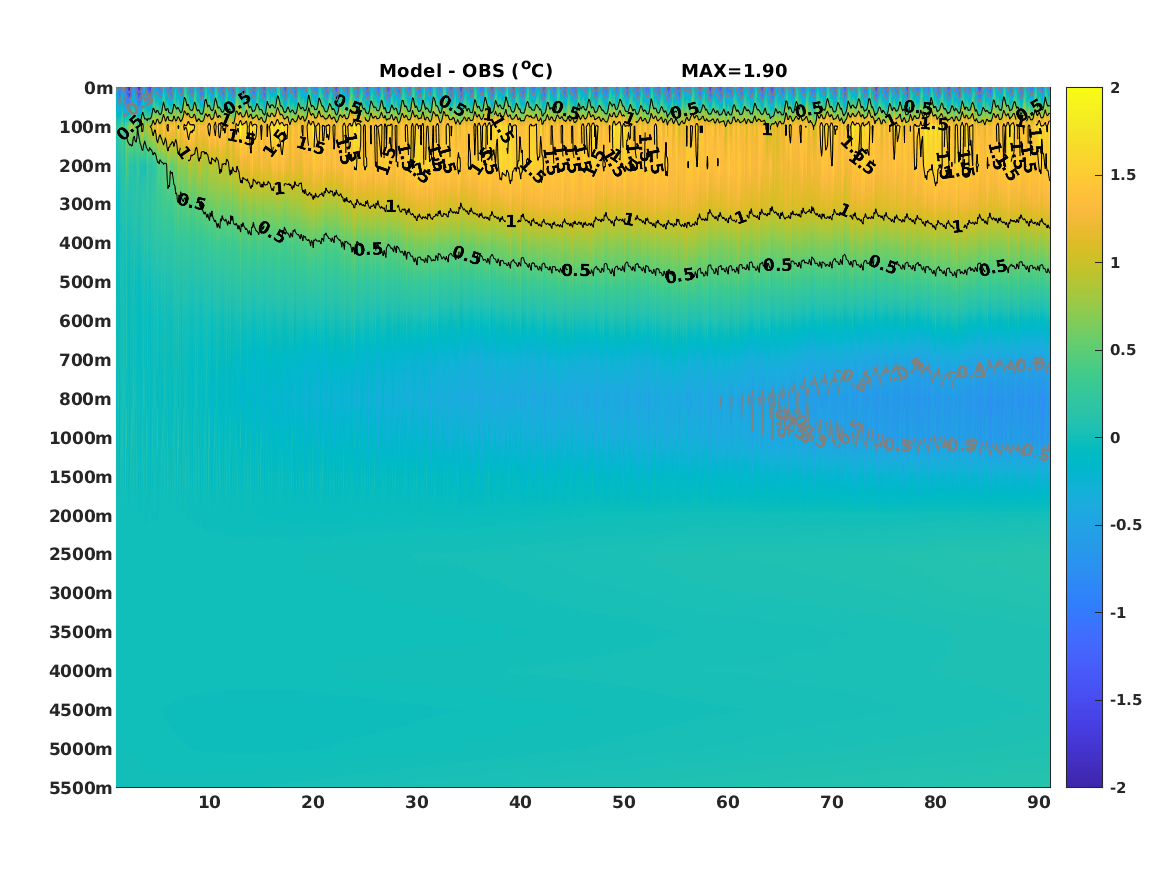Pick the "400m" depth axis label

click(86, 243)
